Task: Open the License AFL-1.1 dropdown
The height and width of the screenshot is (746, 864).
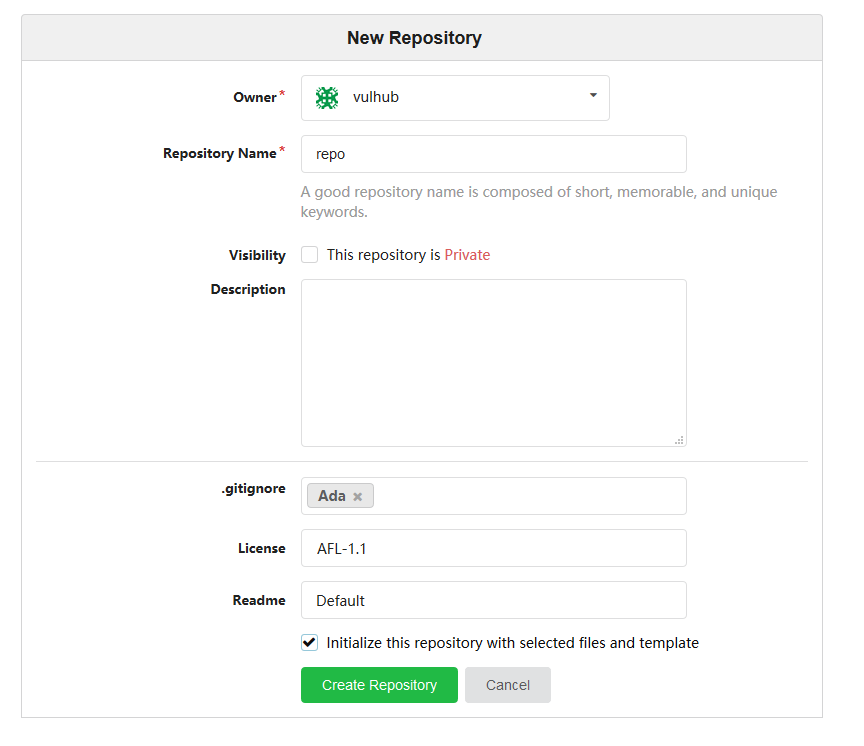Action: pyautogui.click(x=494, y=548)
